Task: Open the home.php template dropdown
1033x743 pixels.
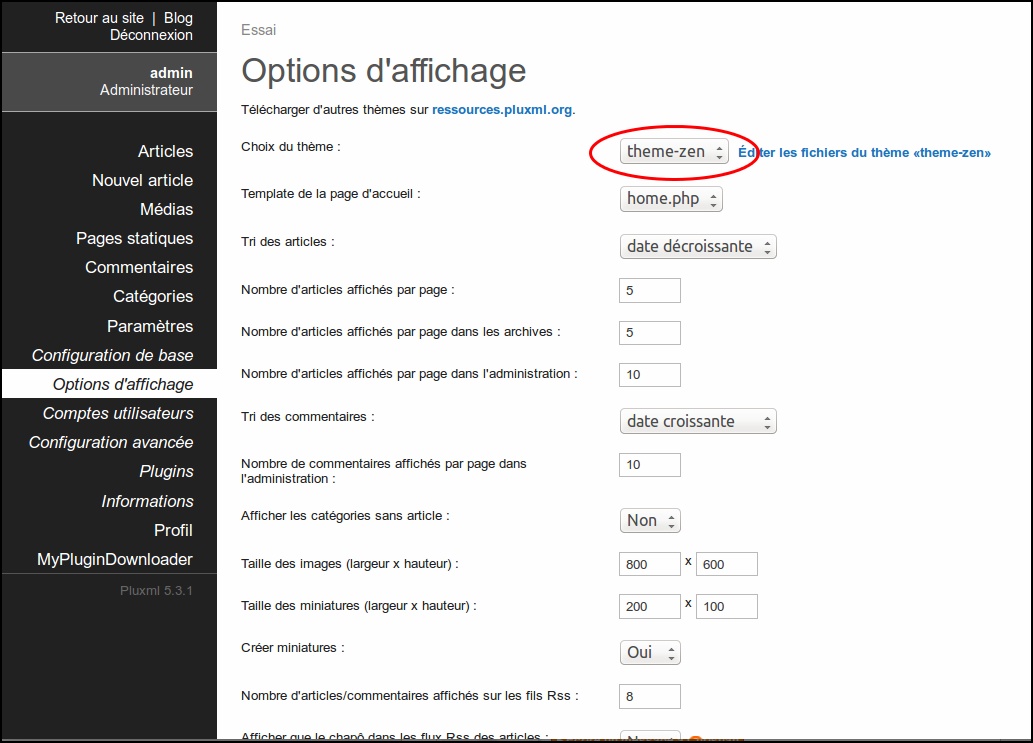Action: (x=671, y=199)
